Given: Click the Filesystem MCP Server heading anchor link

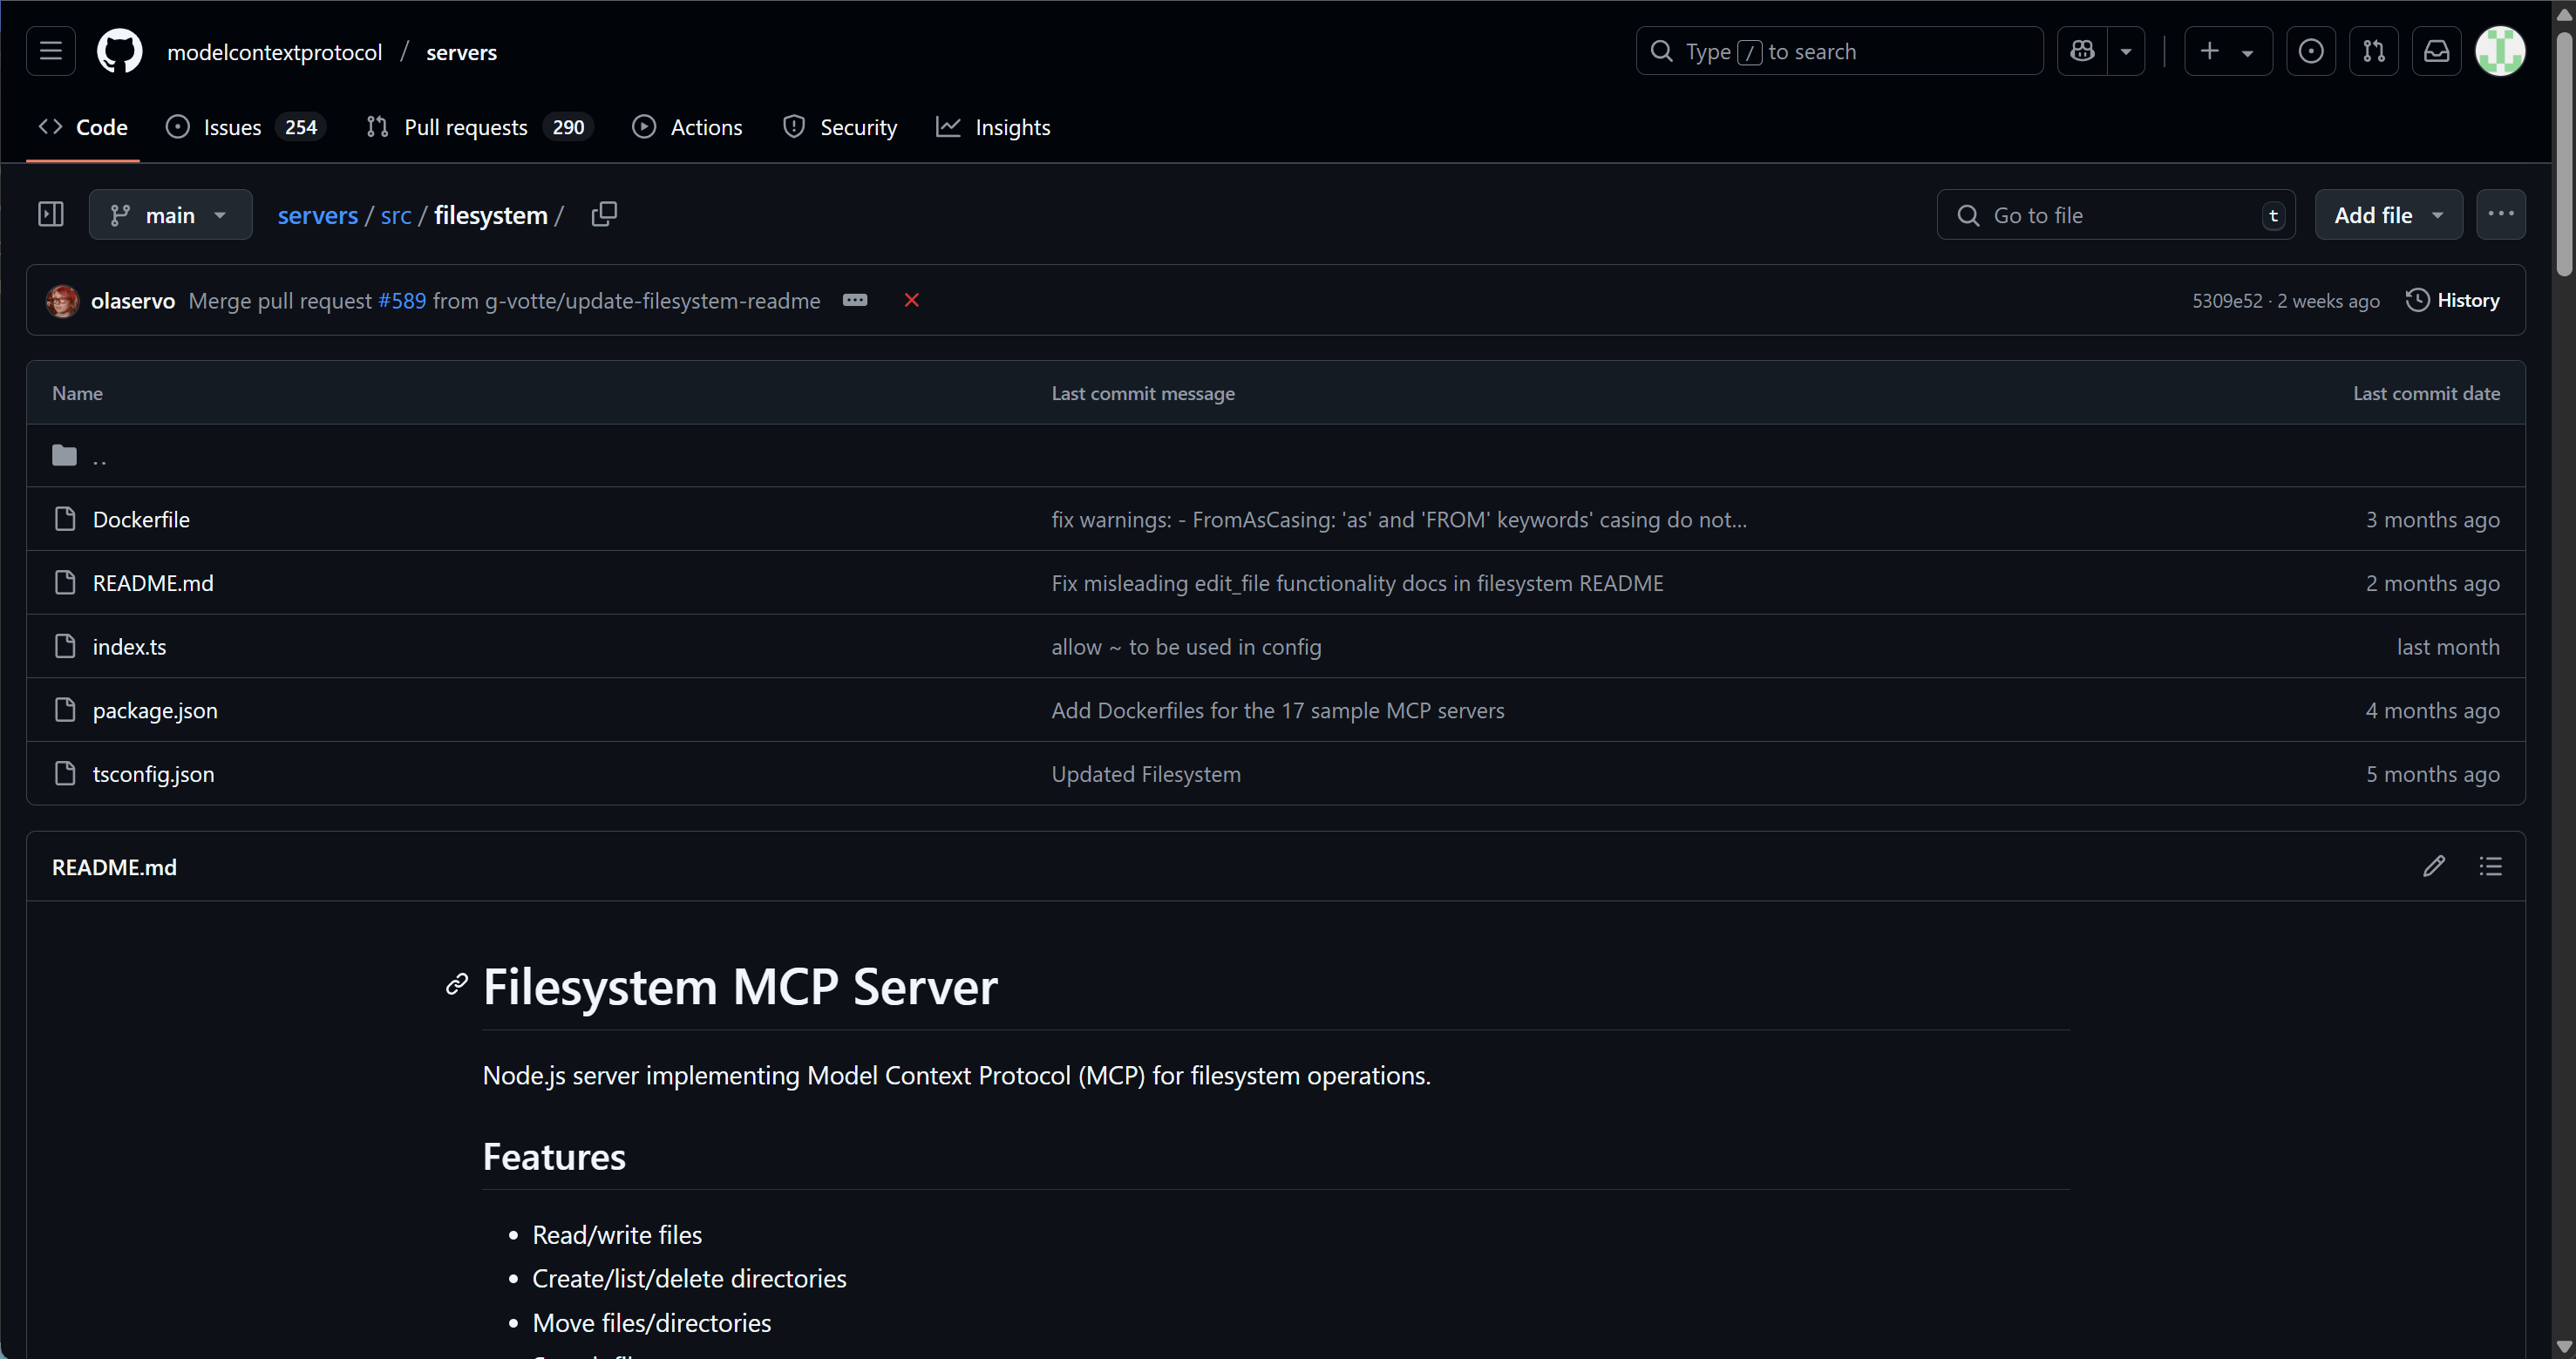Looking at the screenshot, I should [457, 985].
